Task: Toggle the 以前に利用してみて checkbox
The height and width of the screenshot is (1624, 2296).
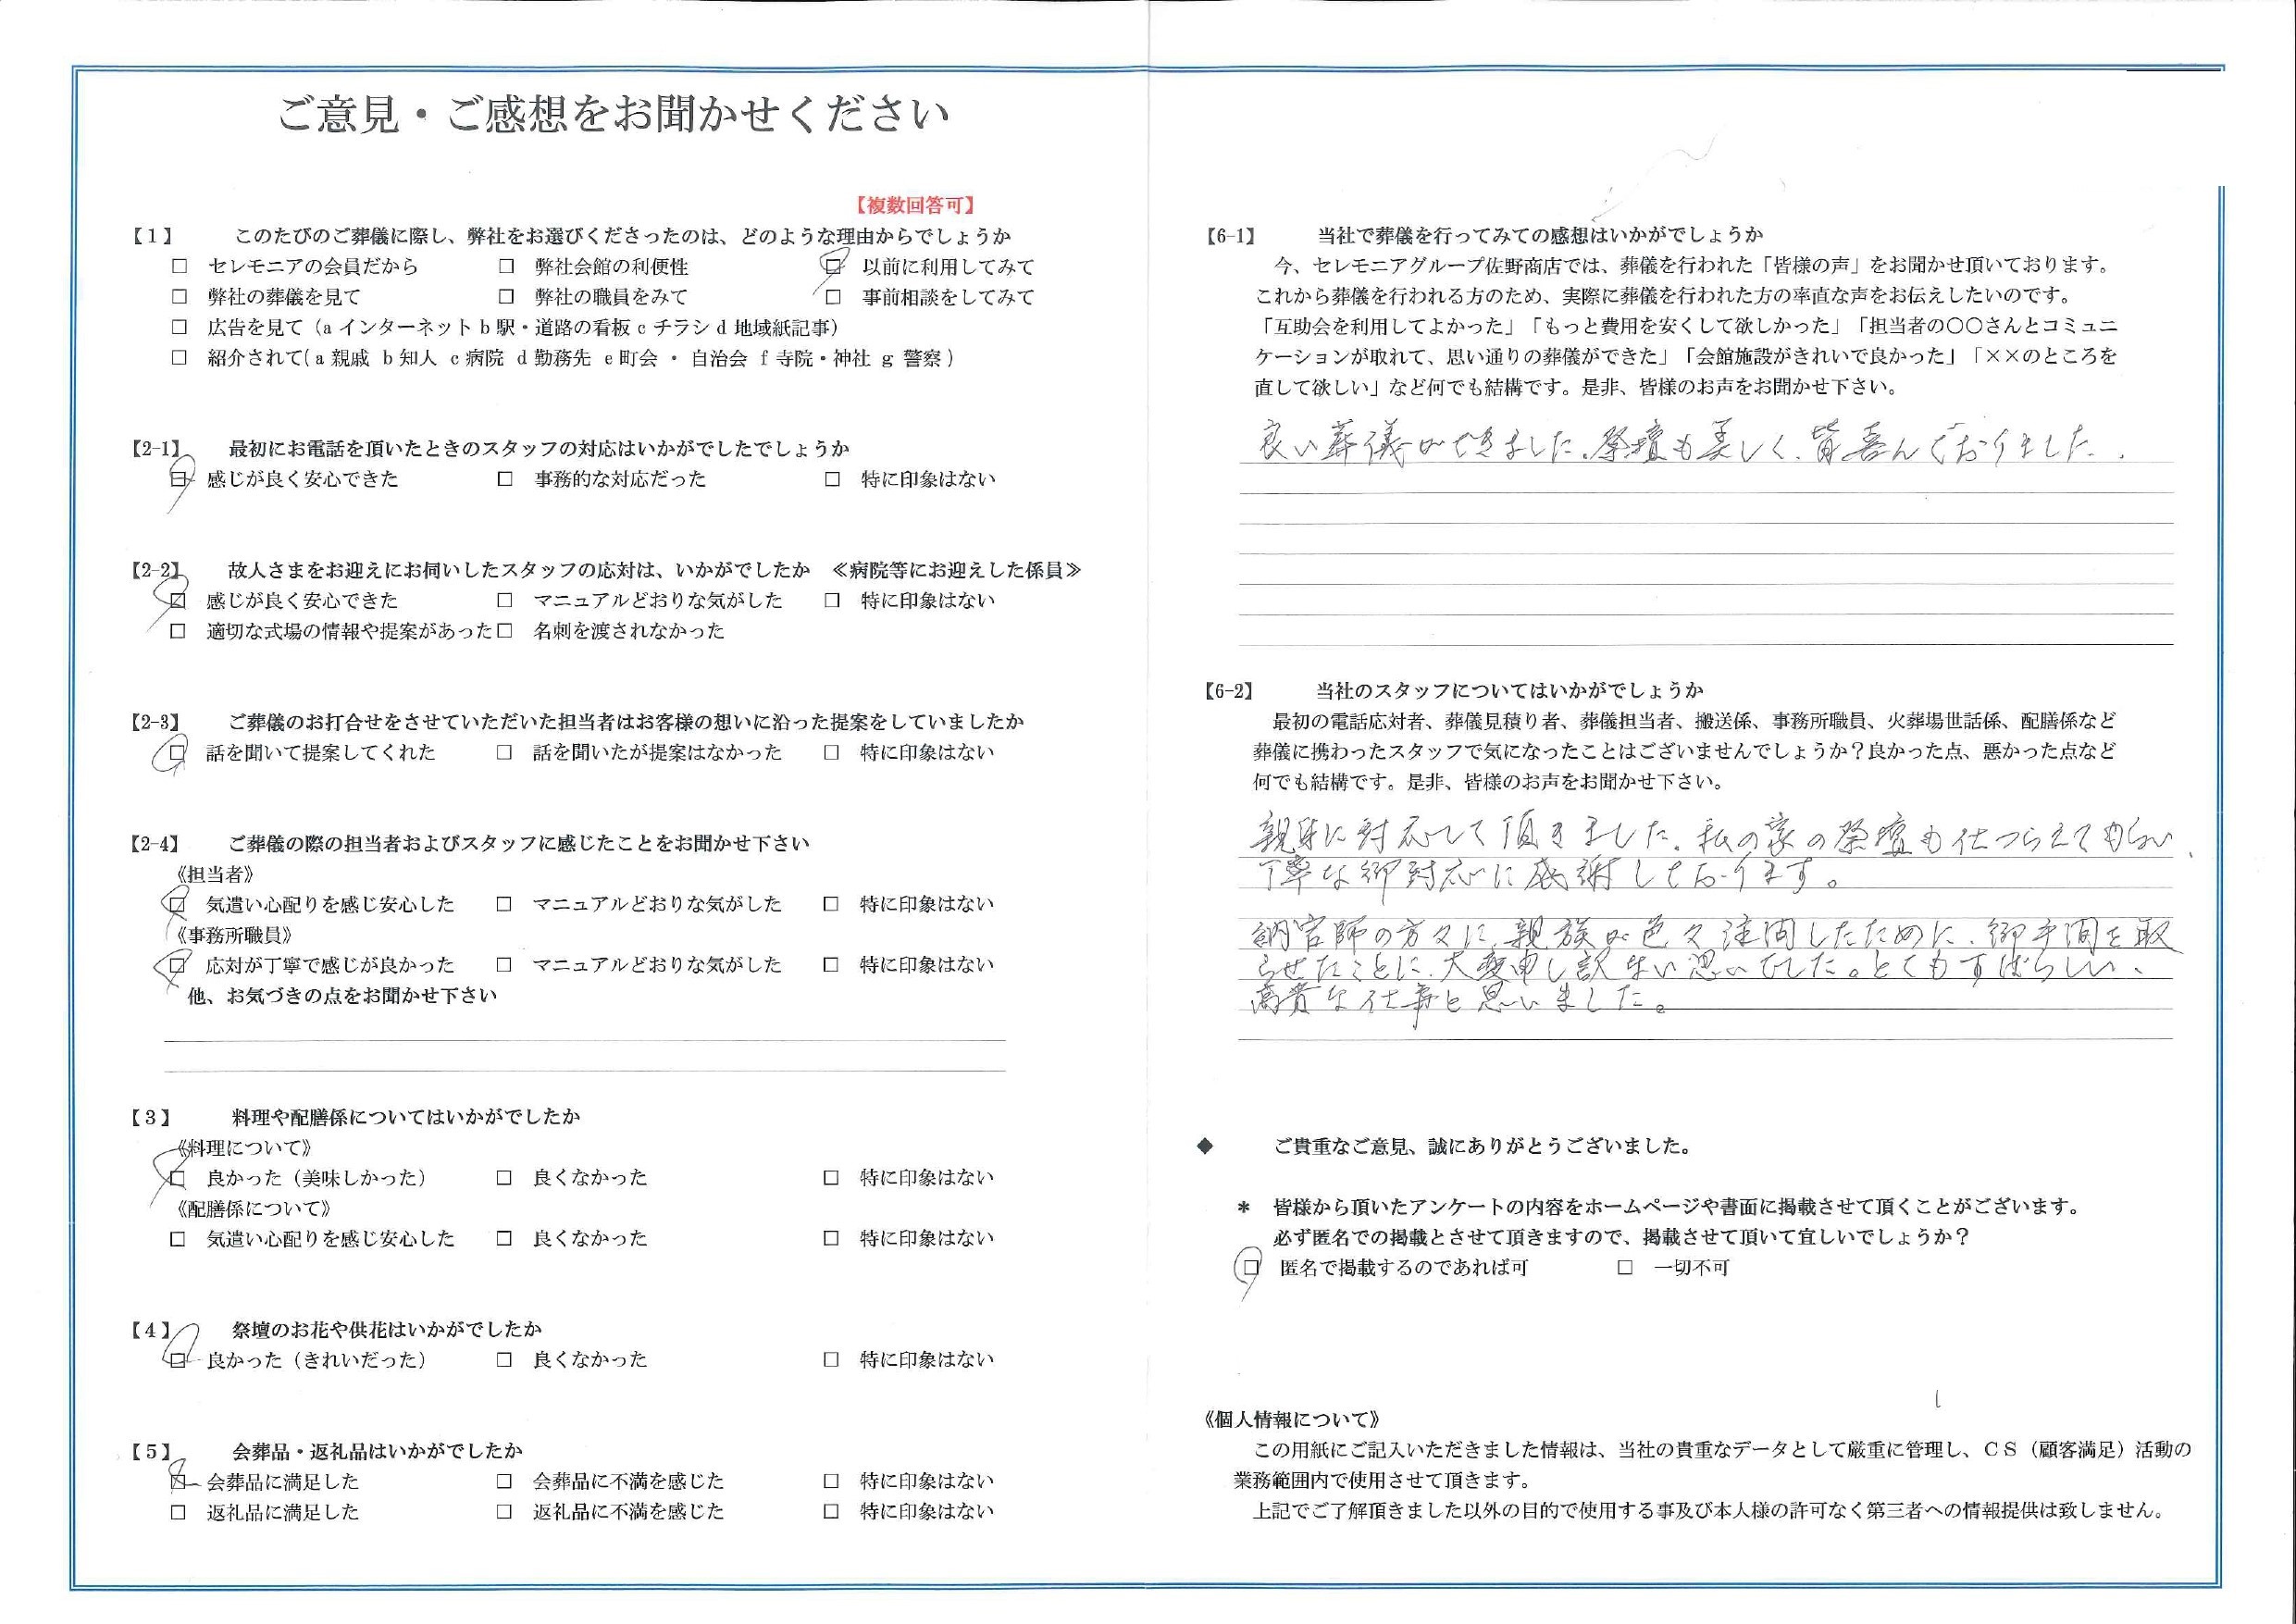Action: (x=833, y=266)
